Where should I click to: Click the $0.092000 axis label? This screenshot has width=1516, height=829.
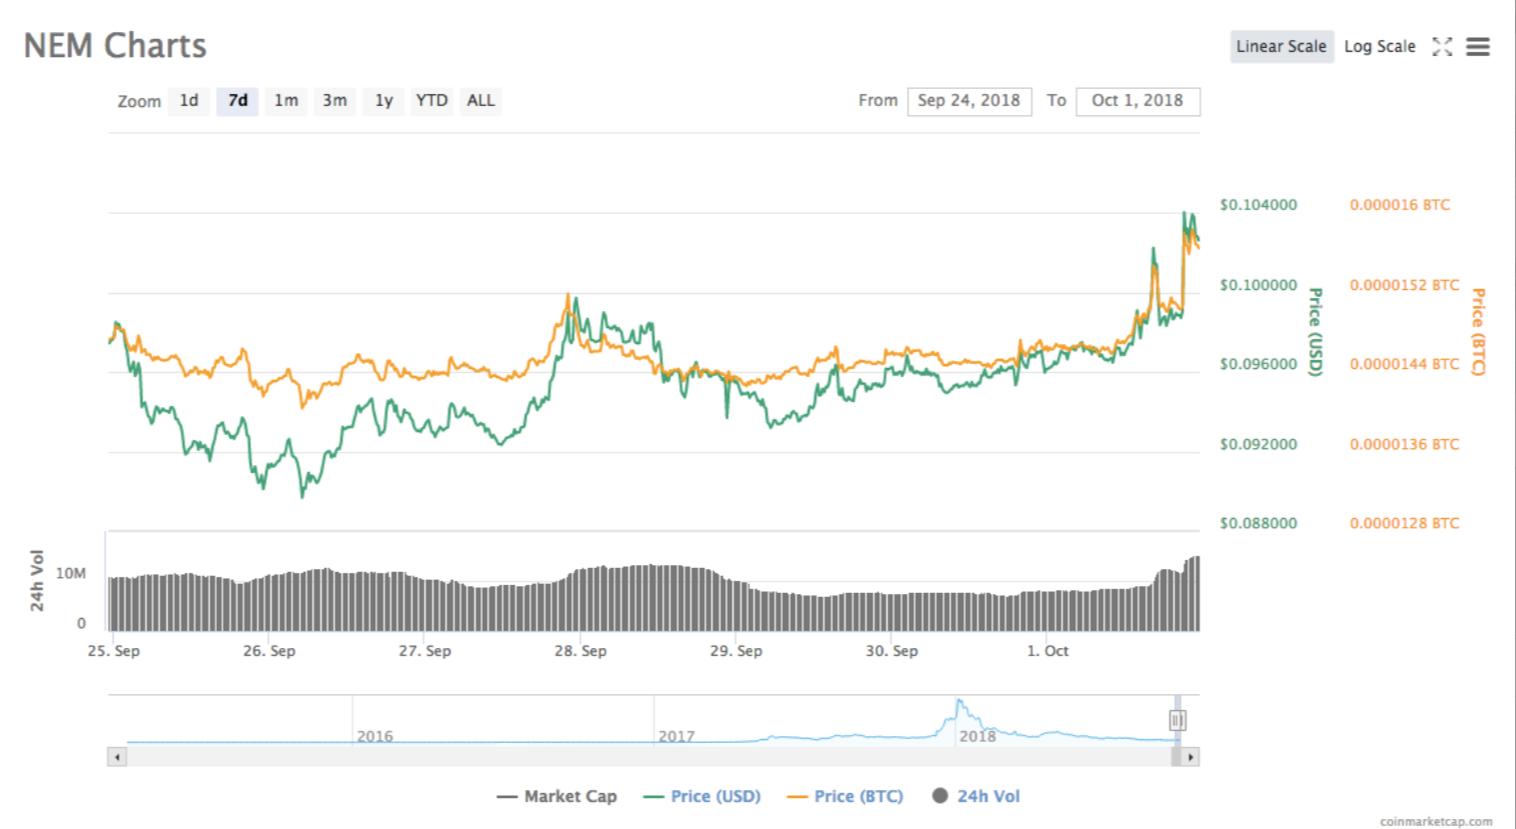(x=1258, y=444)
